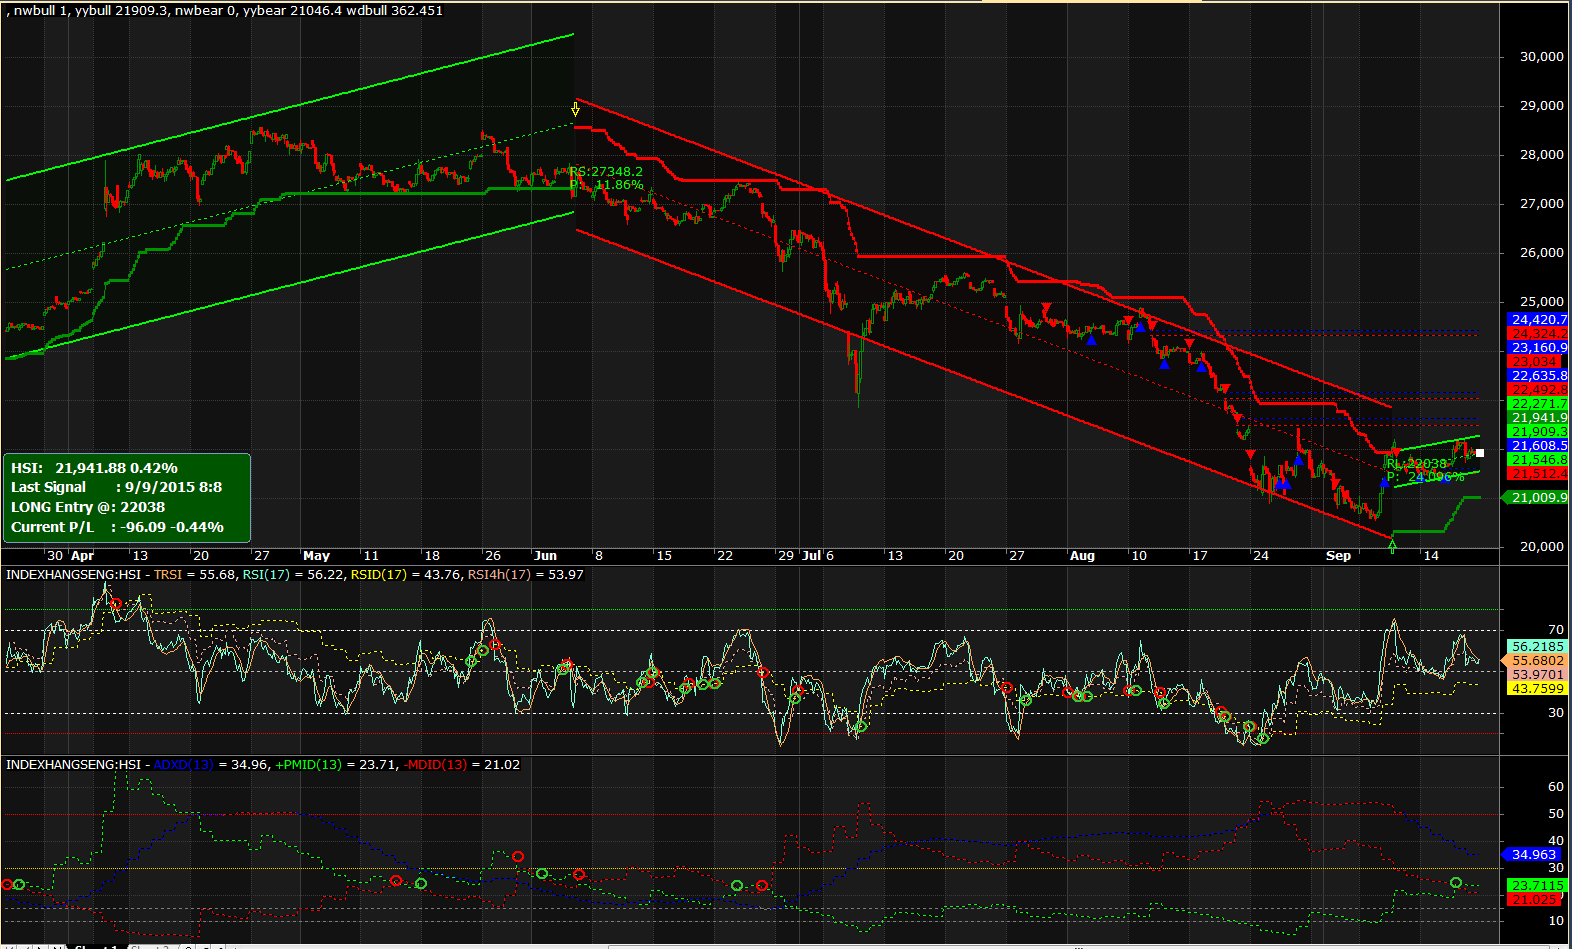This screenshot has width=1572, height=949.
Task: Select the blue 22,635.8 price tag
Action: tap(1538, 375)
